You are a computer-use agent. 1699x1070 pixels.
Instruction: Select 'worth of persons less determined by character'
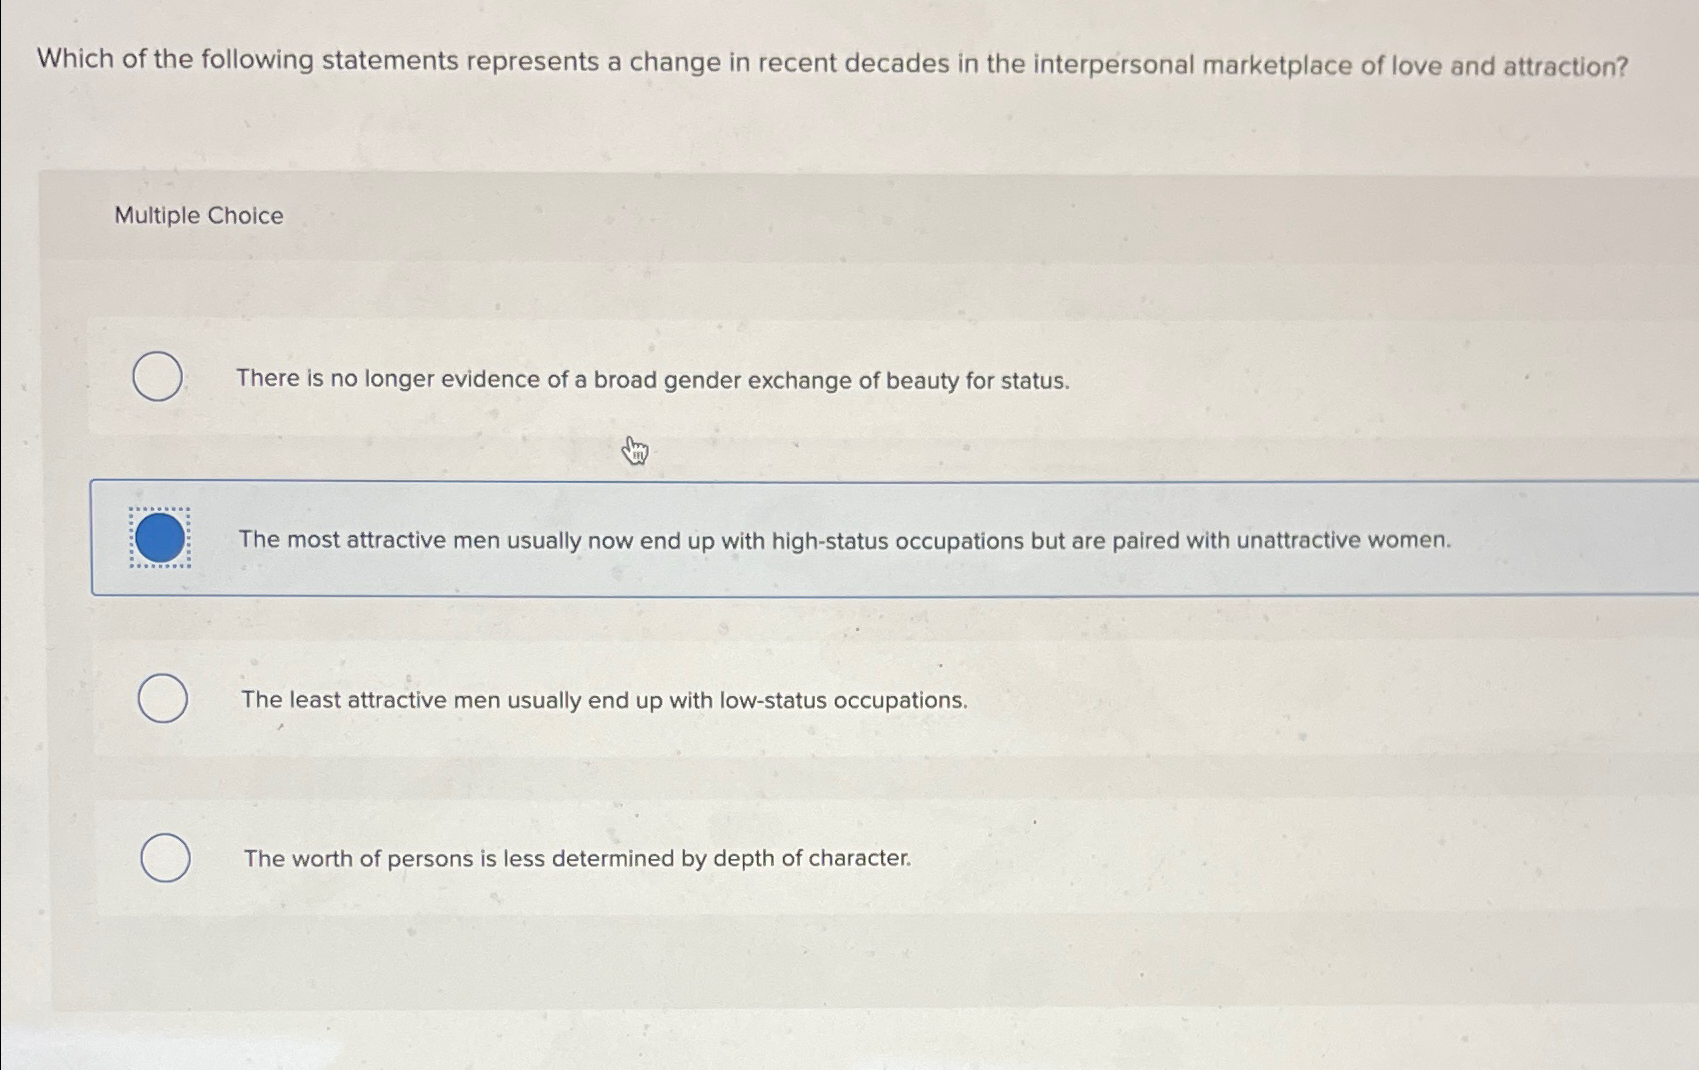576,858
